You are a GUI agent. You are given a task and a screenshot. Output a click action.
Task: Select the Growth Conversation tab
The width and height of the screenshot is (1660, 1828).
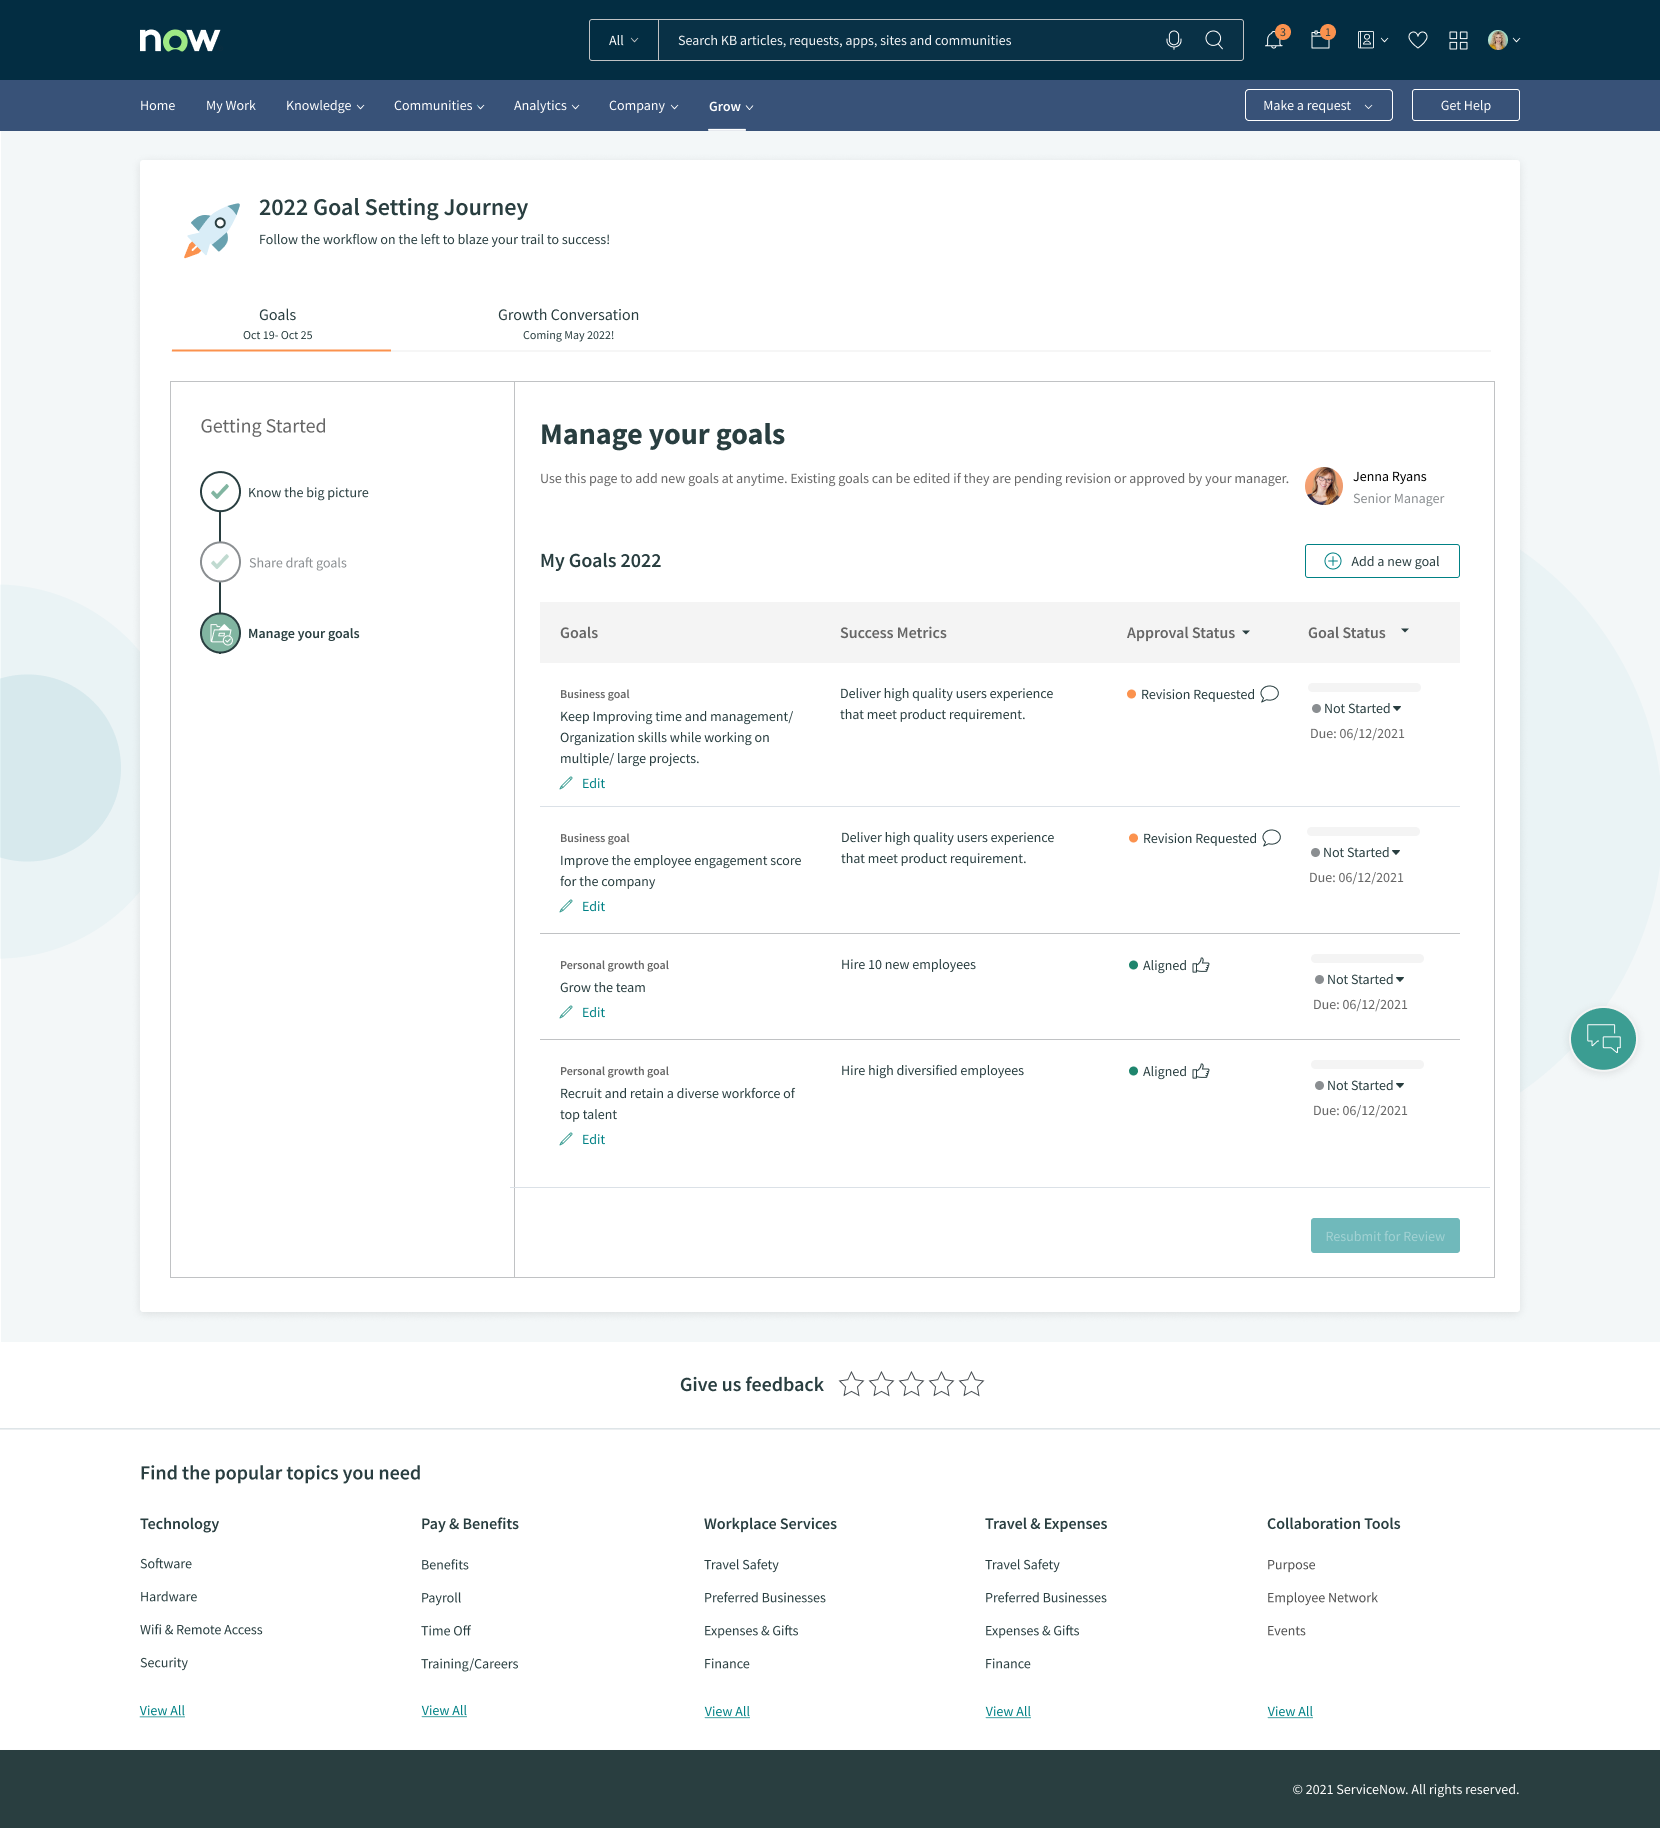tap(568, 324)
